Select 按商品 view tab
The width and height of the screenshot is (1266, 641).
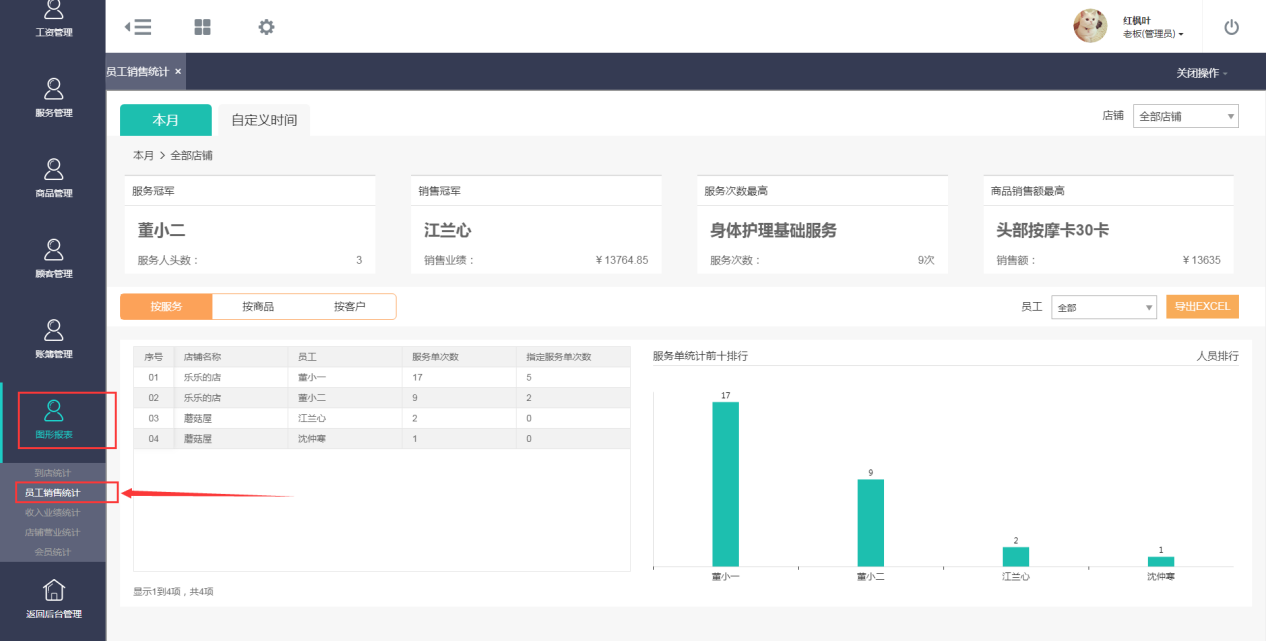click(258, 306)
